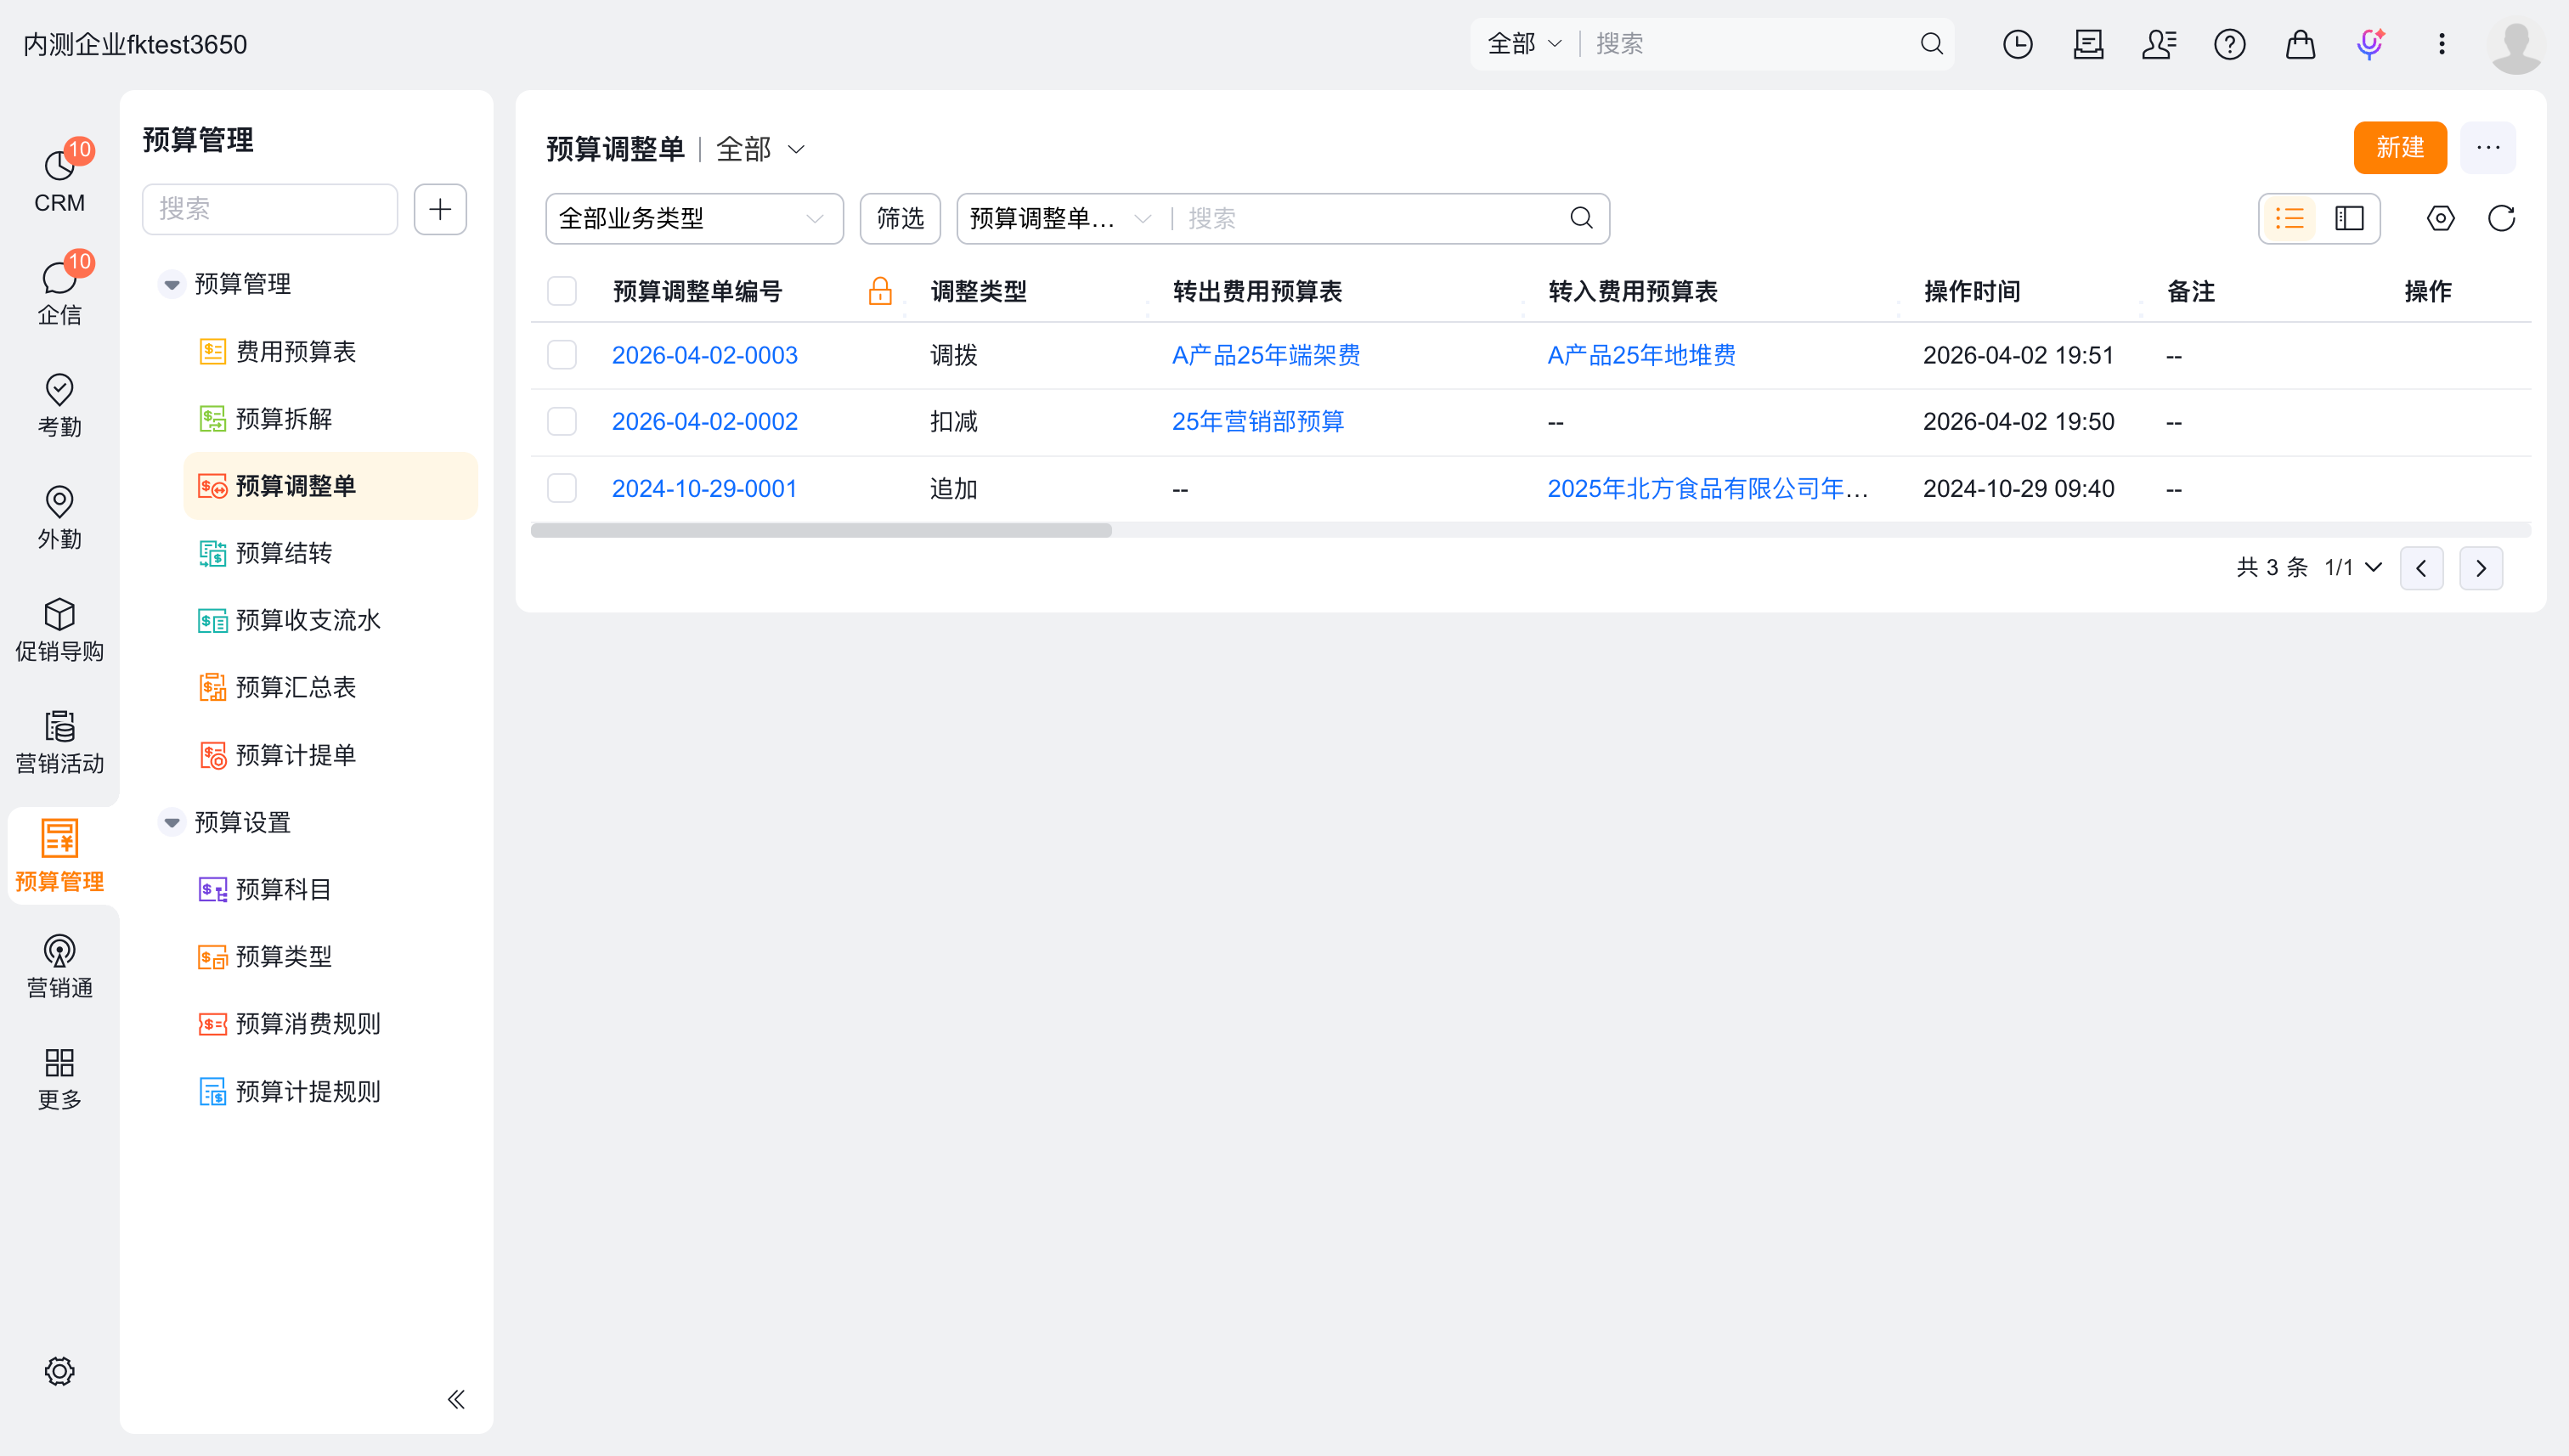Open the 预算调整单 search field selector
Viewport: 2569px width, 1456px height.
(1061, 218)
